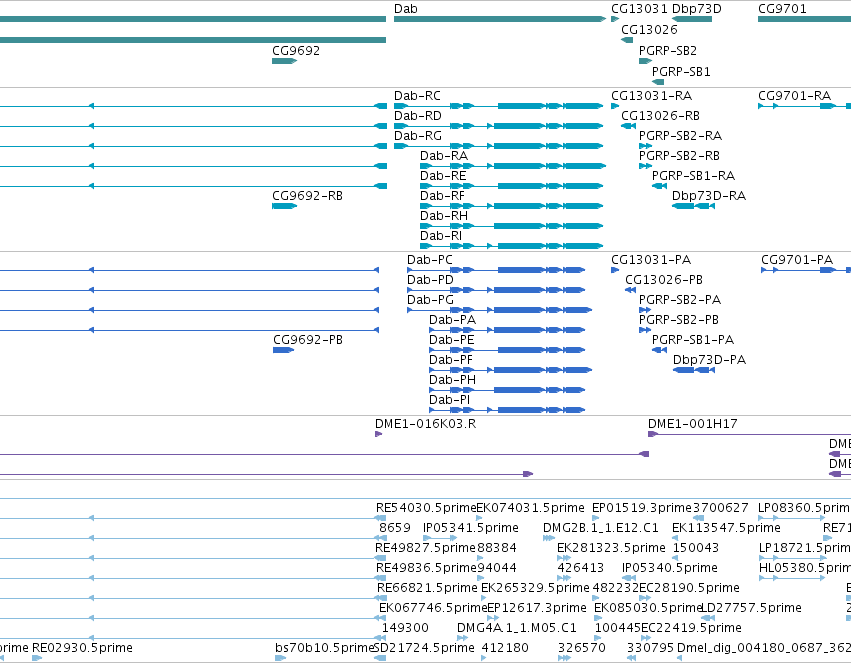851x663 pixels.
Task: Click the CG9692-RB transcript label
Action: click(307, 196)
